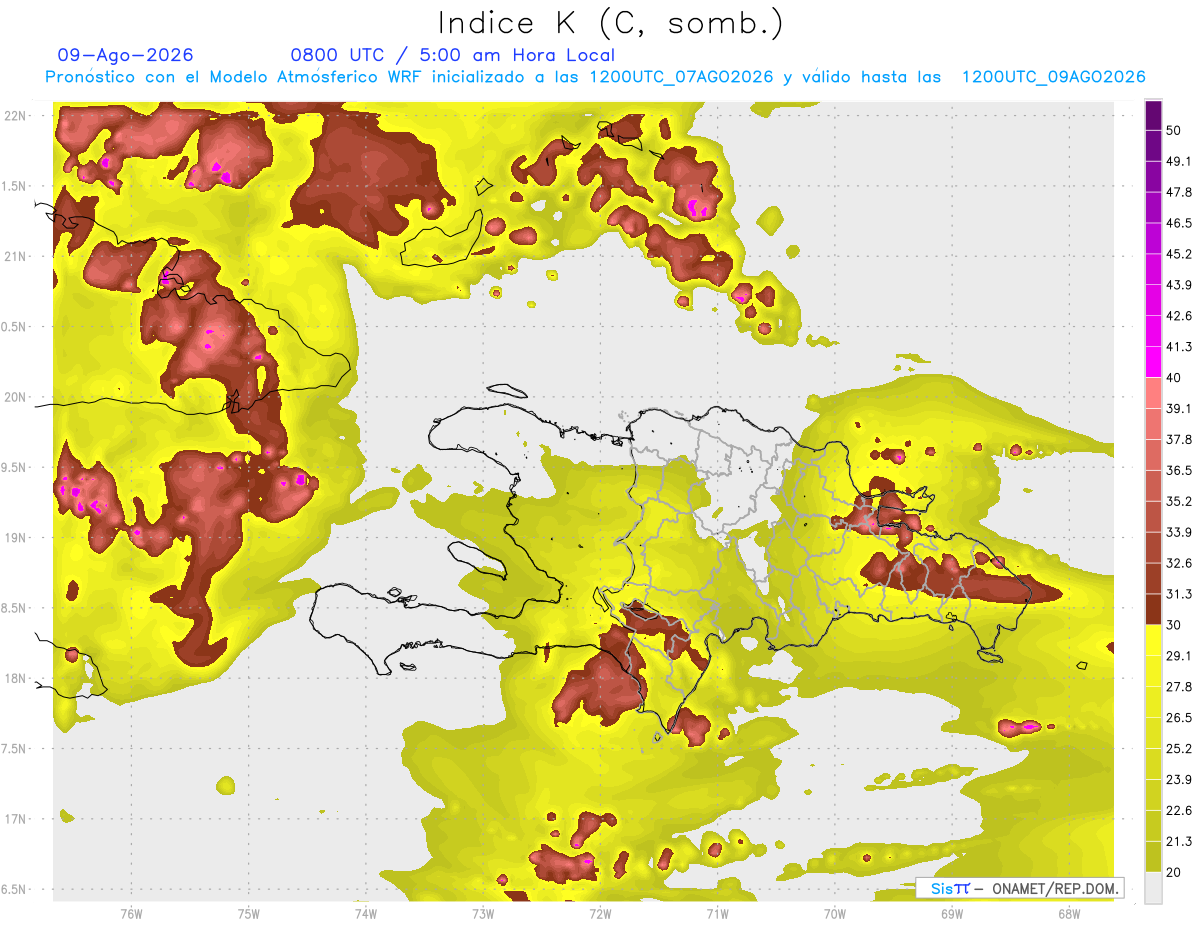Image resolution: width=1200 pixels, height=927 pixels.
Task: Click the longitude label '73W'
Action: click(483, 913)
